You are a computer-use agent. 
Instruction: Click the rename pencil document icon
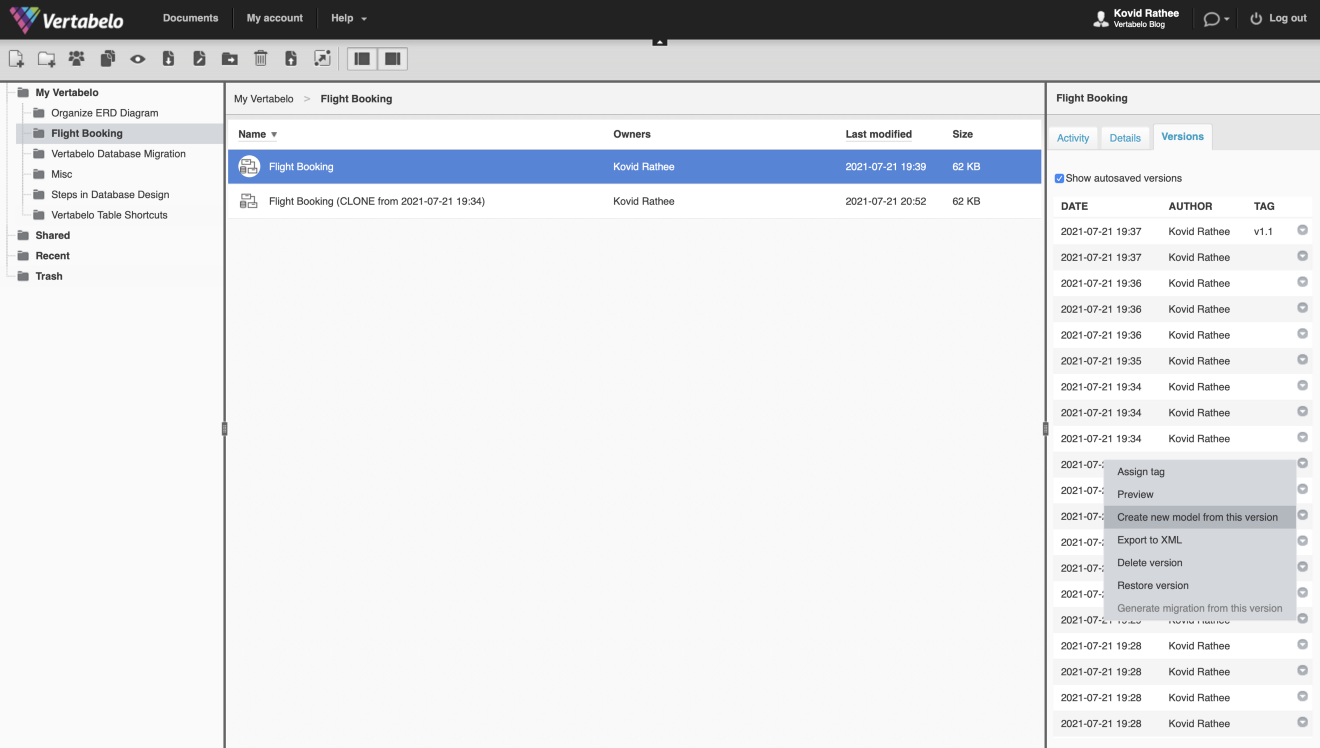199,59
